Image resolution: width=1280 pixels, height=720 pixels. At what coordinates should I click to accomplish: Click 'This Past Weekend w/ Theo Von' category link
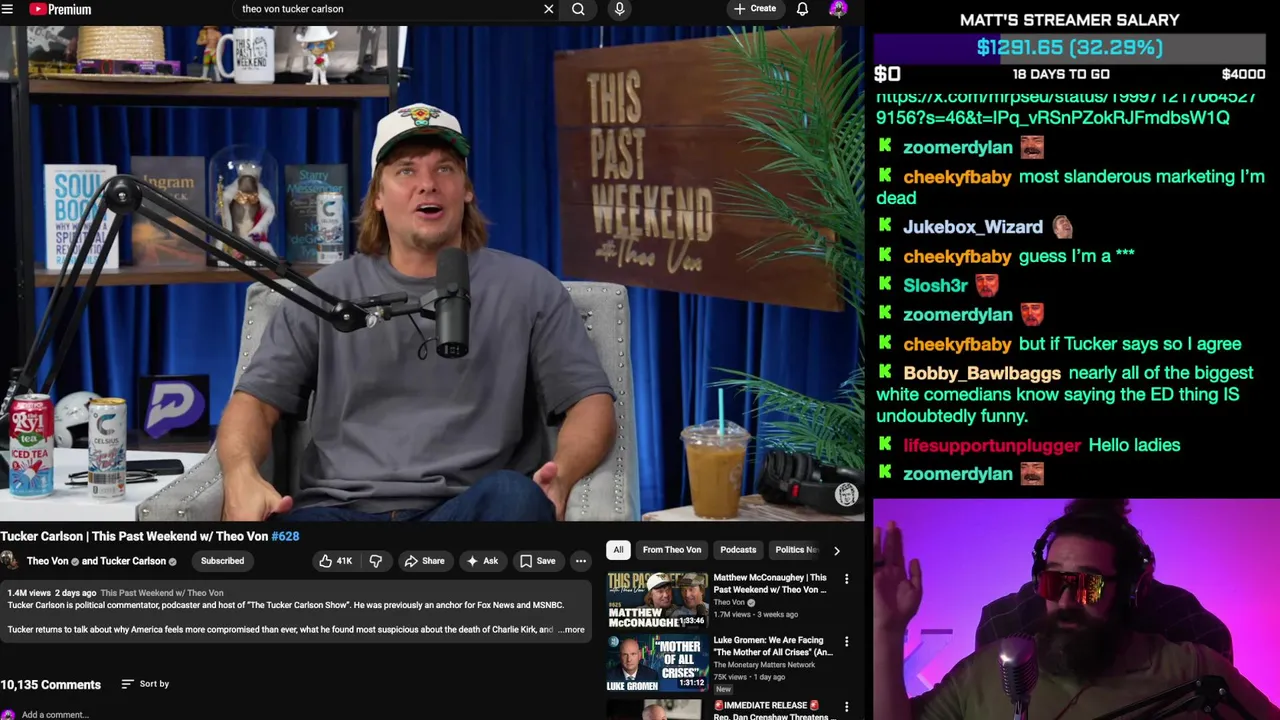click(x=161, y=593)
